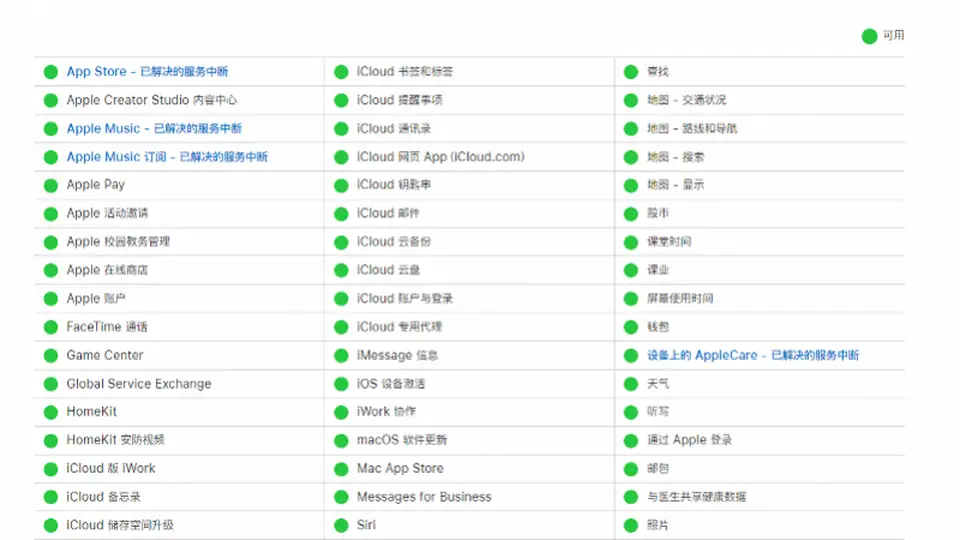Open the 设备上的 AppleCare resolved outage link
The height and width of the screenshot is (540, 960).
[x=753, y=355]
